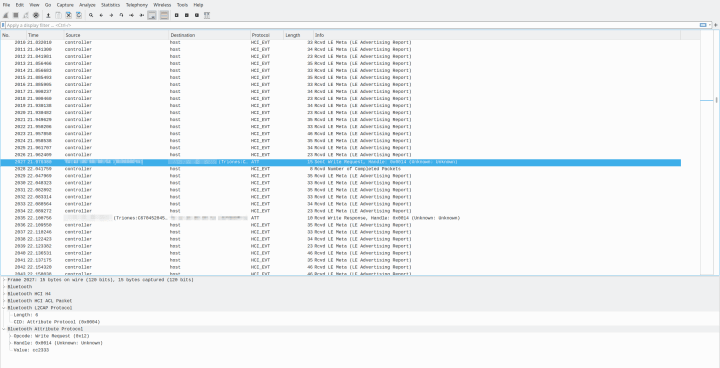Select packet 2042 in the list
The image size is (720, 368).
tap(341, 267)
